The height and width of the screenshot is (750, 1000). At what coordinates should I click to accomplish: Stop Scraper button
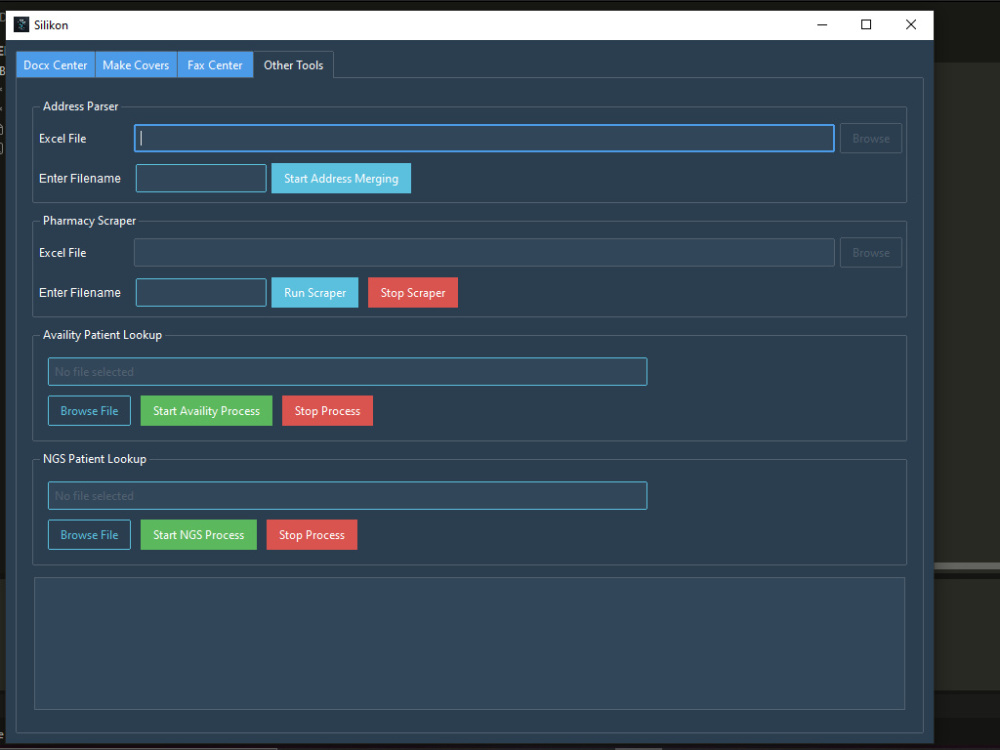click(x=413, y=293)
